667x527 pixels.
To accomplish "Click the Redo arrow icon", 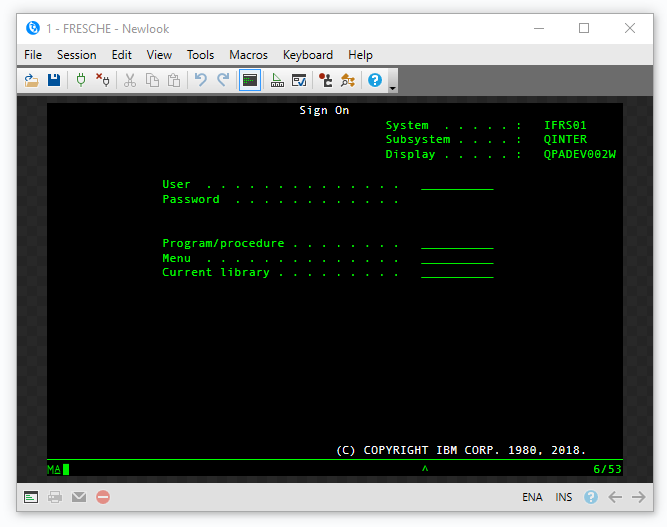I will (x=223, y=80).
